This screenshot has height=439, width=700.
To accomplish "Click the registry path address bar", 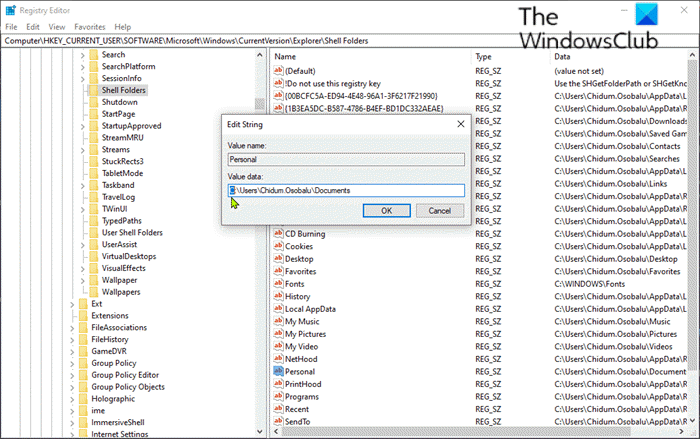I will coord(350,41).
